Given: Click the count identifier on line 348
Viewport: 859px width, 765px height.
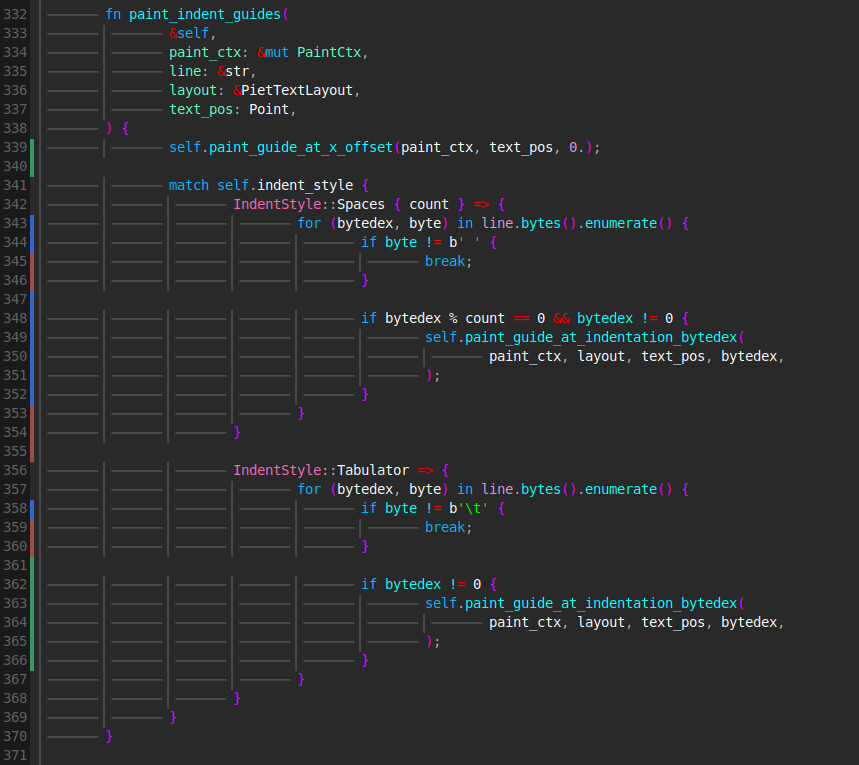Looking at the screenshot, I should click(x=485, y=318).
